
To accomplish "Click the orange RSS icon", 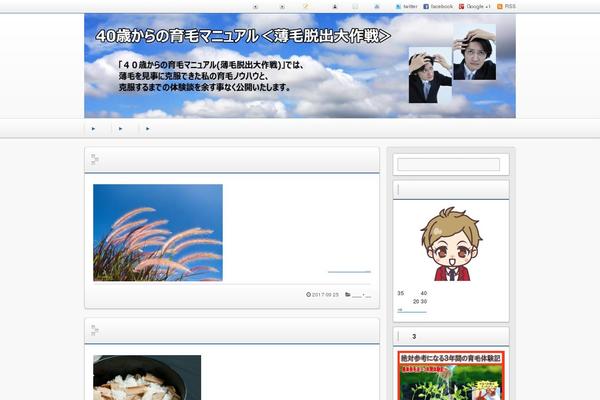I will point(500,7).
